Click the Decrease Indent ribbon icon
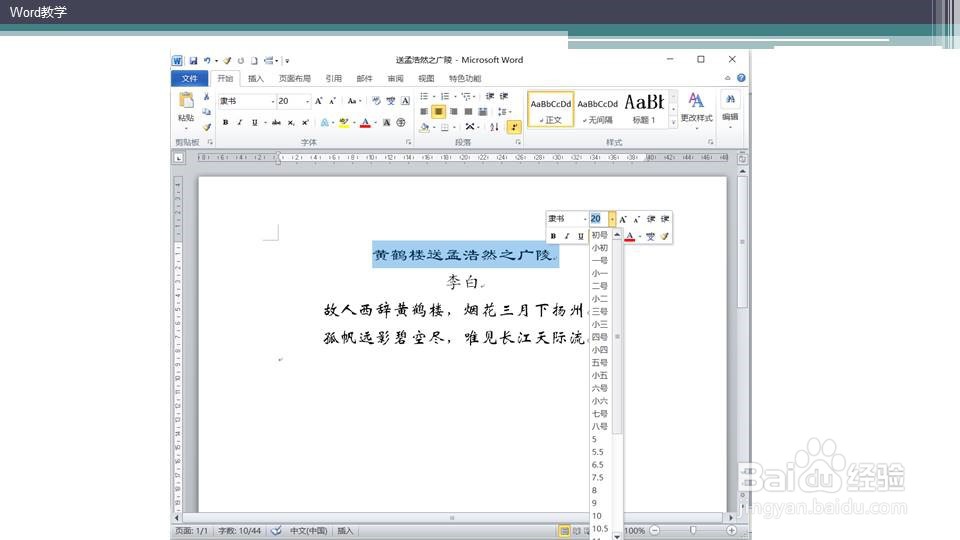The height and width of the screenshot is (540, 960). (x=490, y=96)
